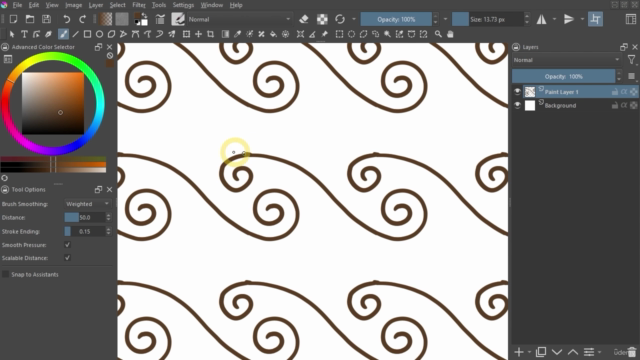This screenshot has width=640, height=360.
Task: Float the Tool Options docker
Action: point(98,189)
